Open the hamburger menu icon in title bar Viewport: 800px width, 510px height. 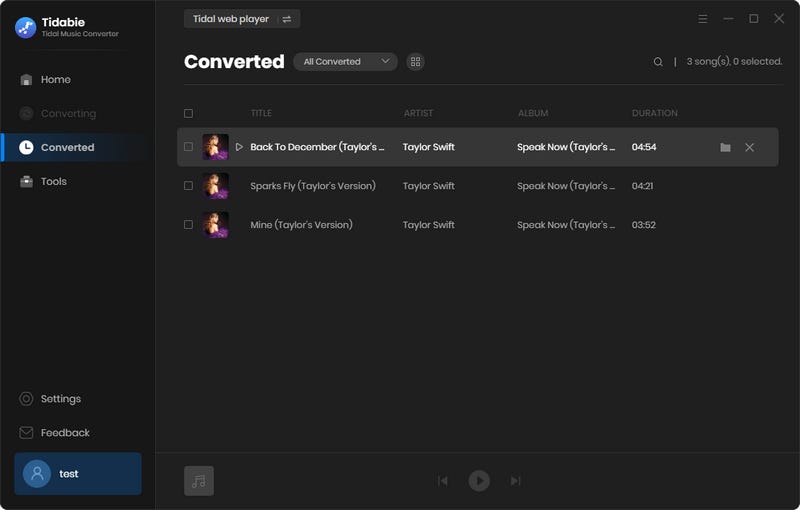tap(703, 19)
